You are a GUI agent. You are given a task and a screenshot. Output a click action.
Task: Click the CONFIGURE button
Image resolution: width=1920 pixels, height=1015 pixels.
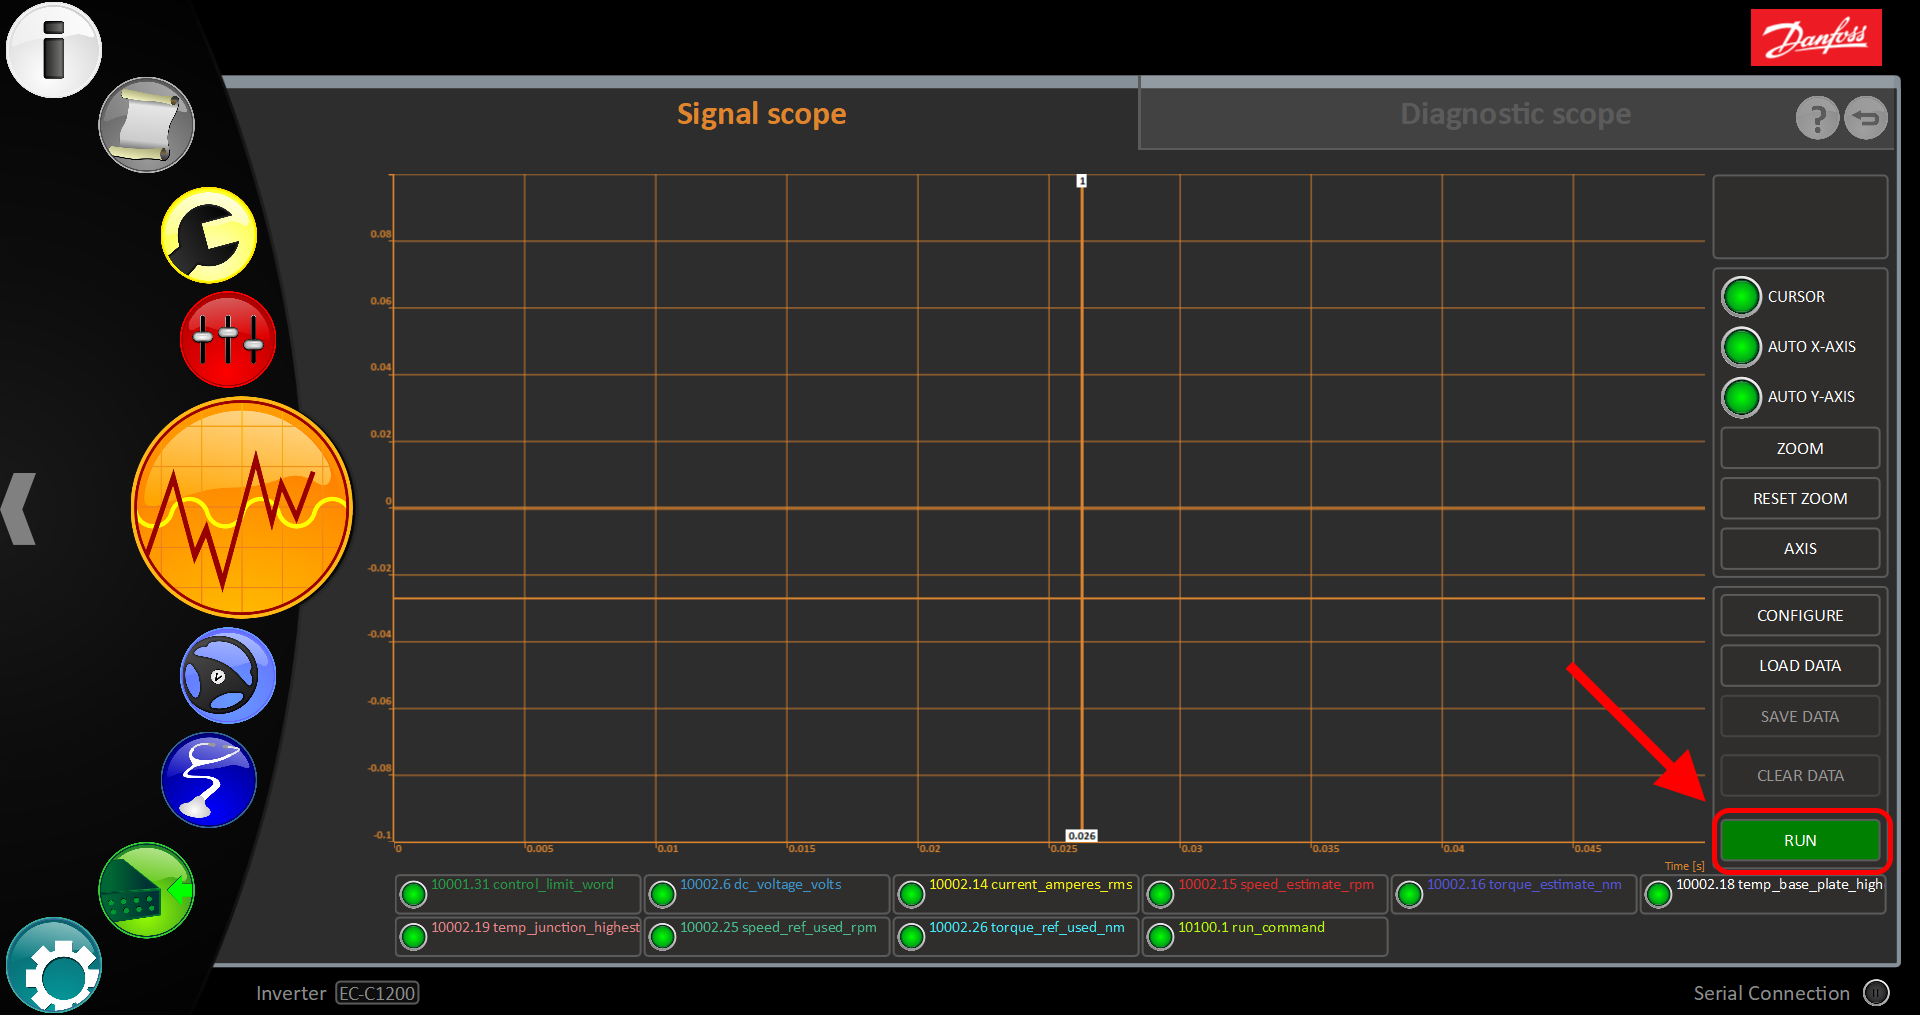point(1800,616)
